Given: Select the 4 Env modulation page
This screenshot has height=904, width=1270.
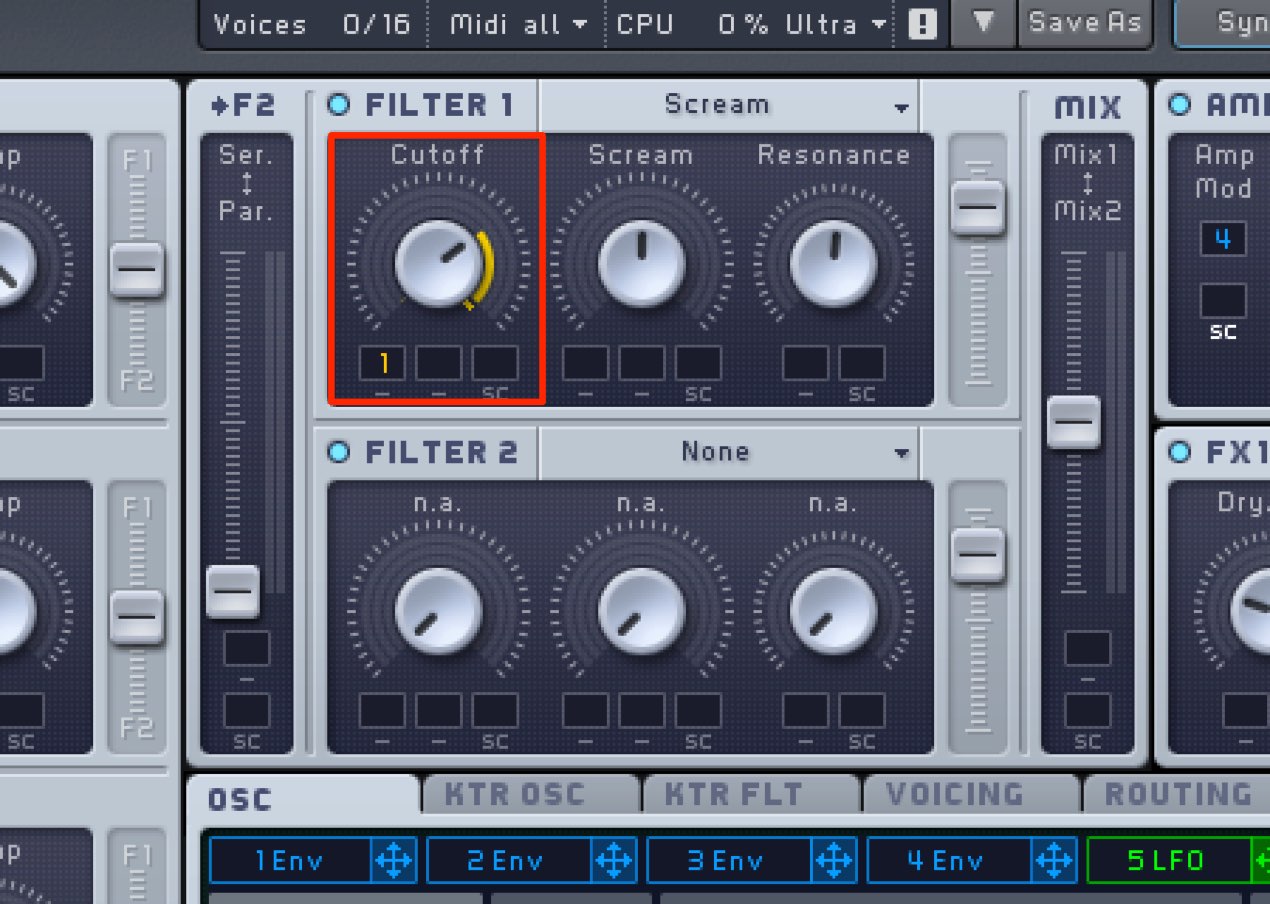Looking at the screenshot, I should [x=949, y=860].
